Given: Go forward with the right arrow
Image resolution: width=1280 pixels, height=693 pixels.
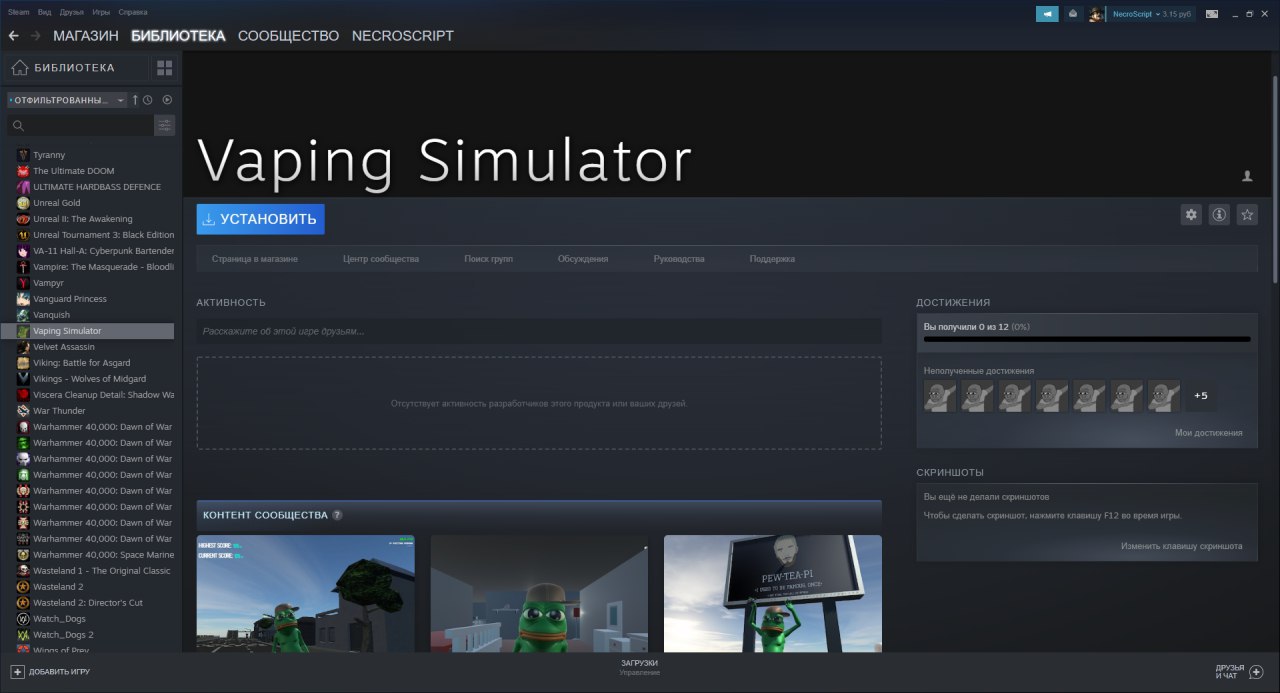Looking at the screenshot, I should [x=36, y=36].
